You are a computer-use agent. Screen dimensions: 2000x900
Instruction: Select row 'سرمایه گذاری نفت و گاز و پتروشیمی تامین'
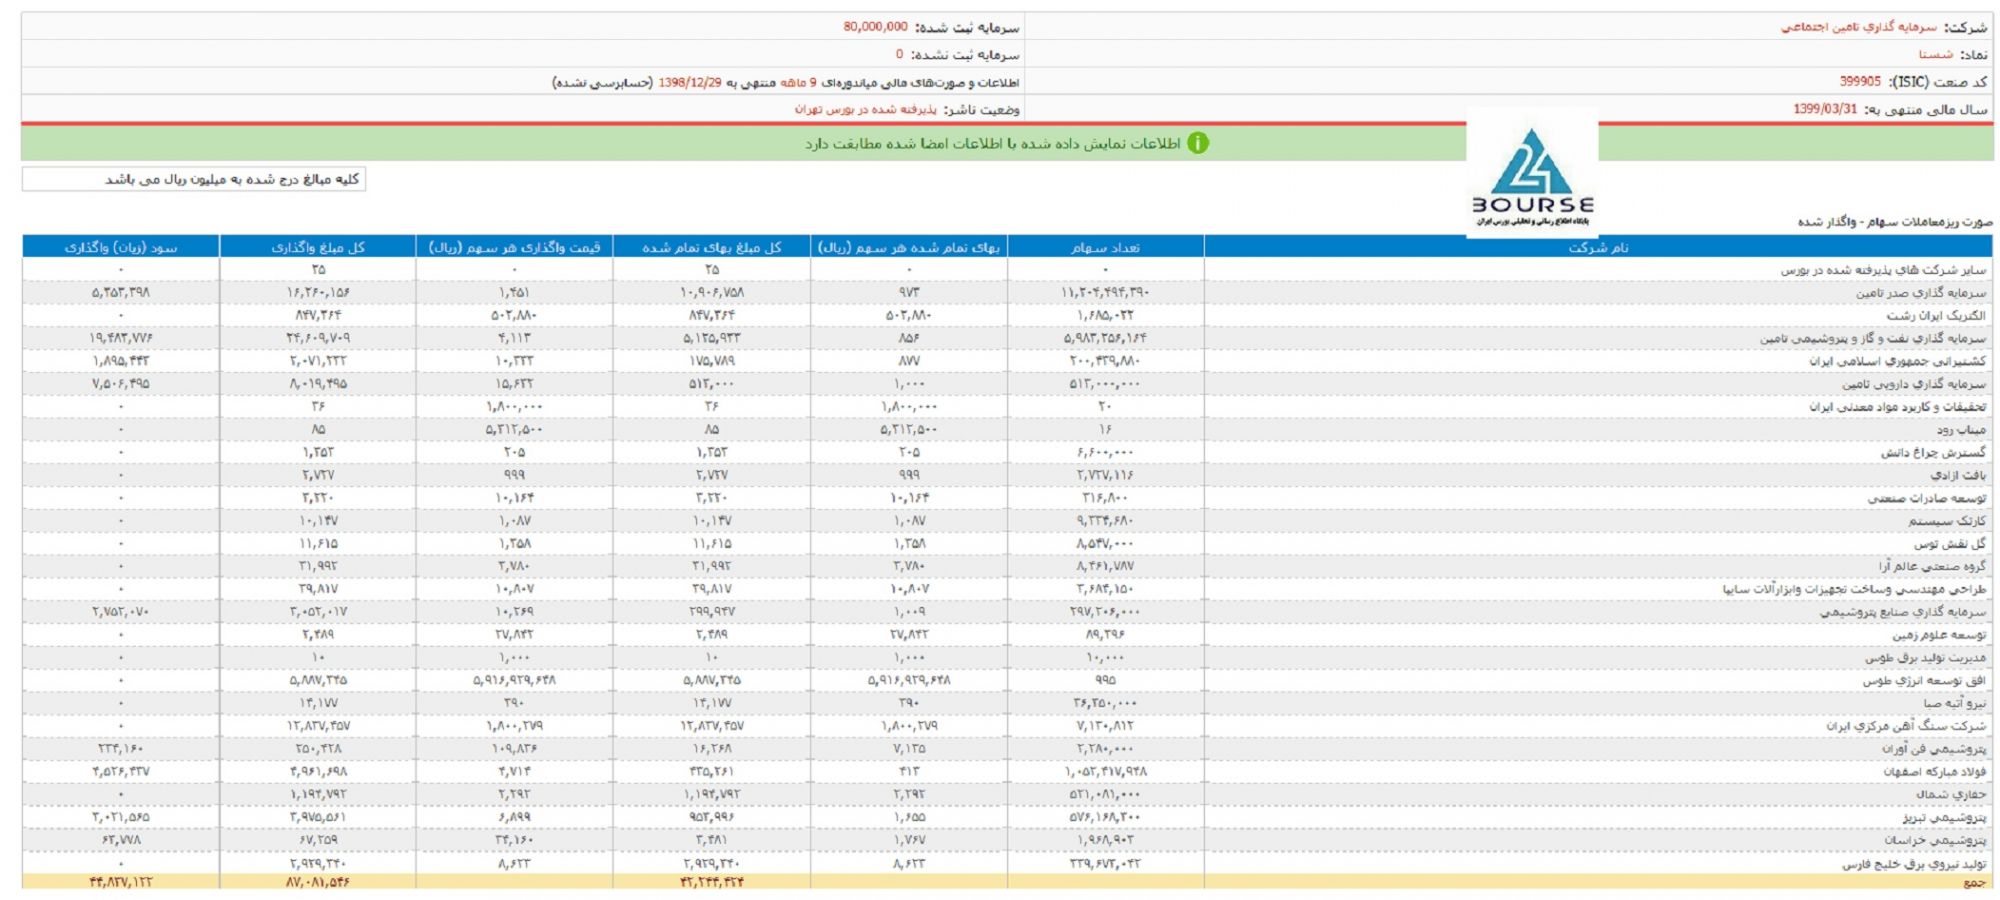[x=1007, y=338]
